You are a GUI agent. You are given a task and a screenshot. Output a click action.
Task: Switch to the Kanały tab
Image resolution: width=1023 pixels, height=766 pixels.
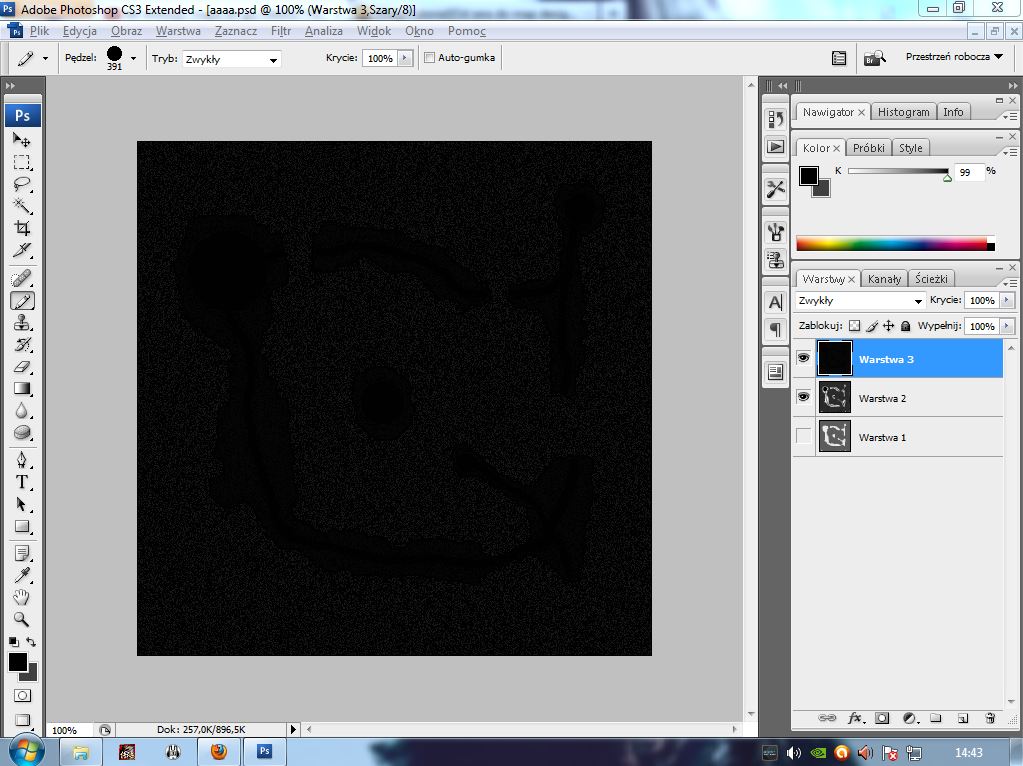tap(884, 279)
